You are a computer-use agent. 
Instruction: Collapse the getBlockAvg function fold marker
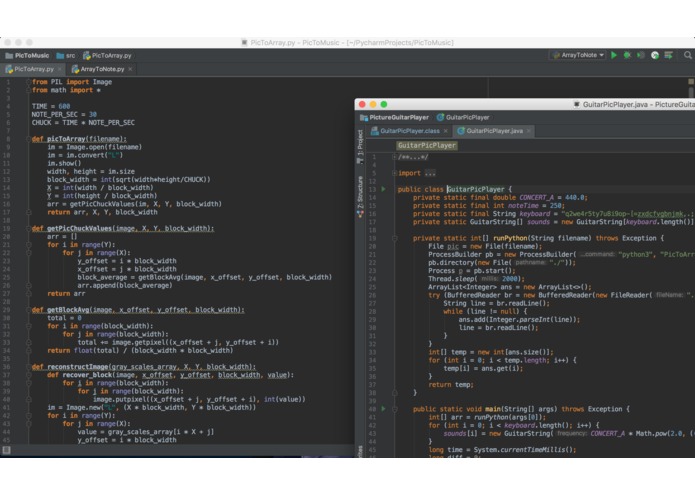coord(28,310)
